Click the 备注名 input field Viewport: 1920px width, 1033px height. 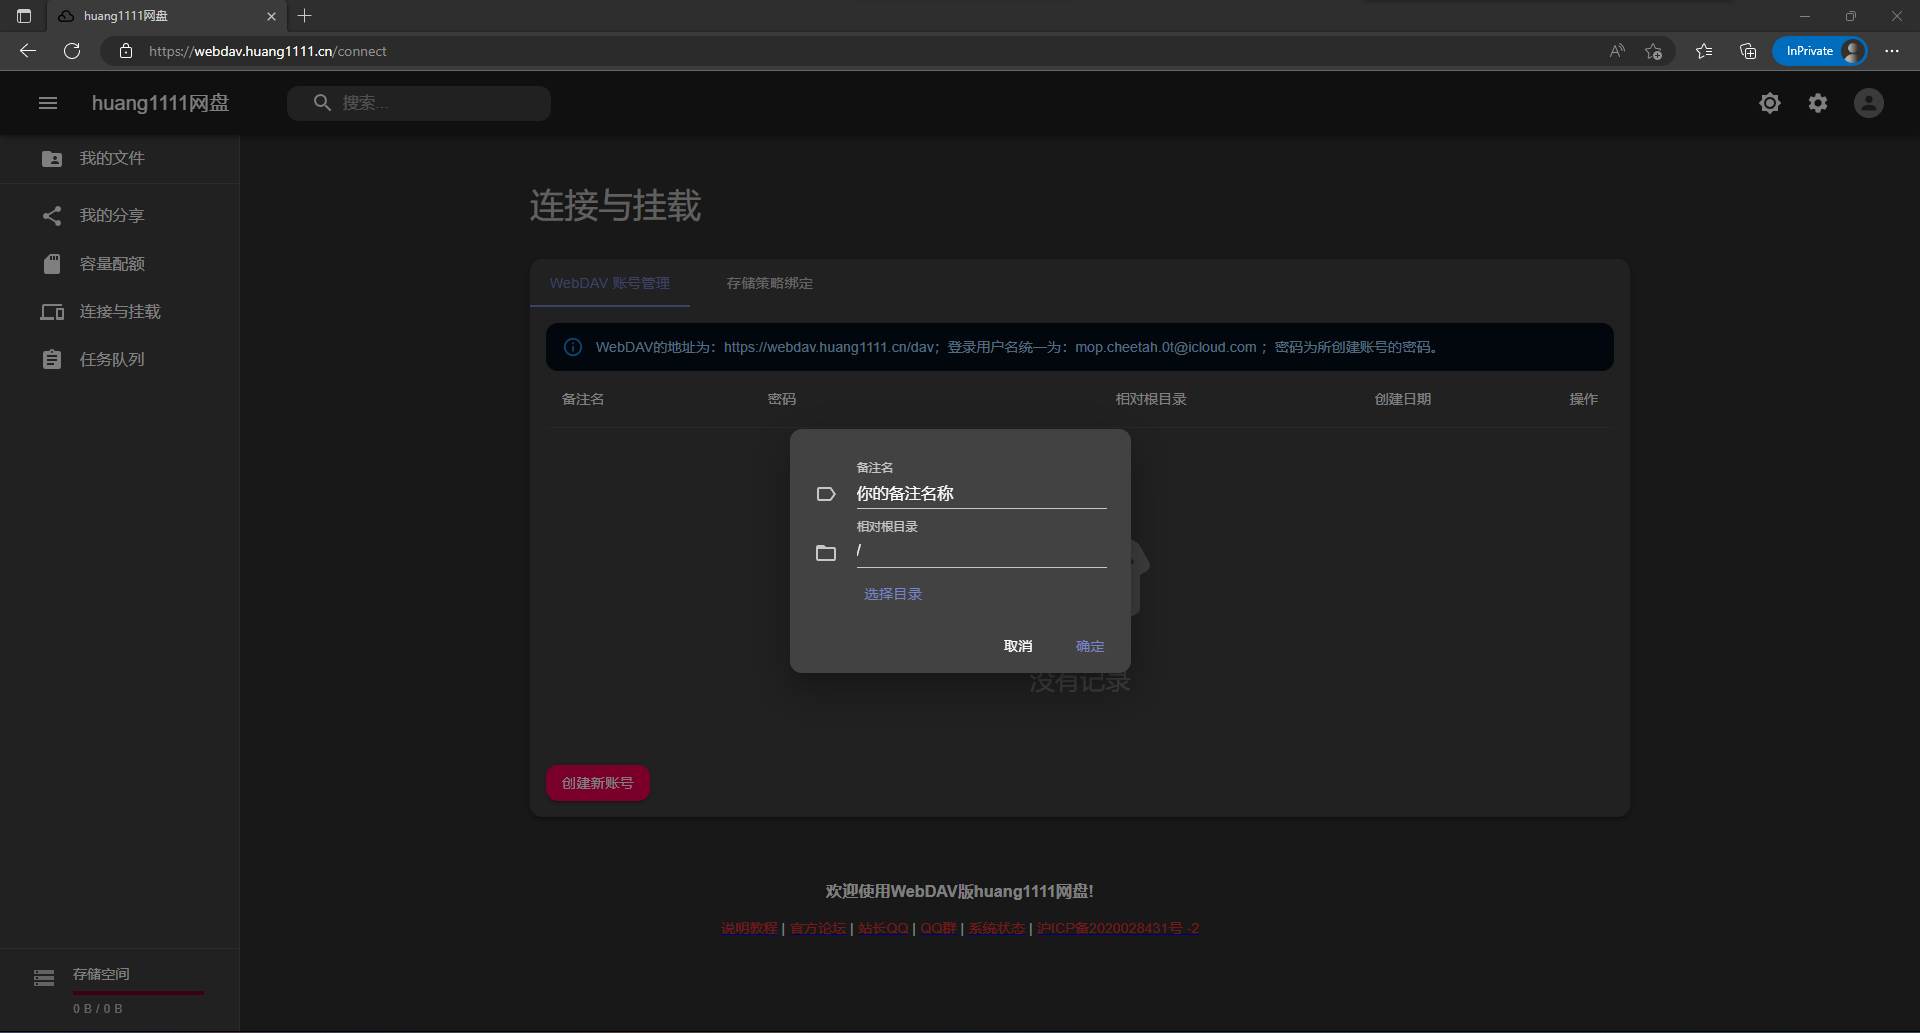pos(980,494)
